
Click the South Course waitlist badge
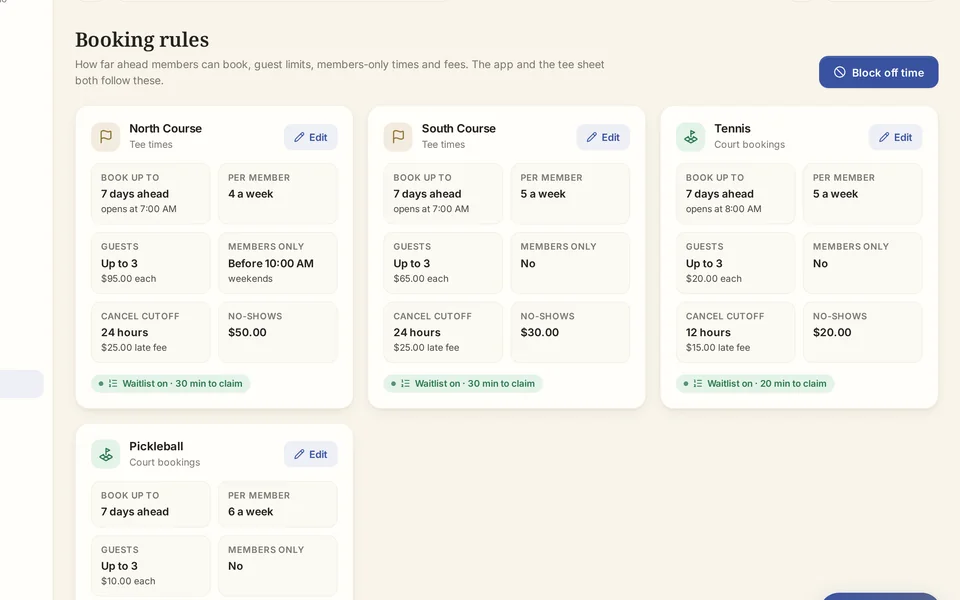(463, 384)
